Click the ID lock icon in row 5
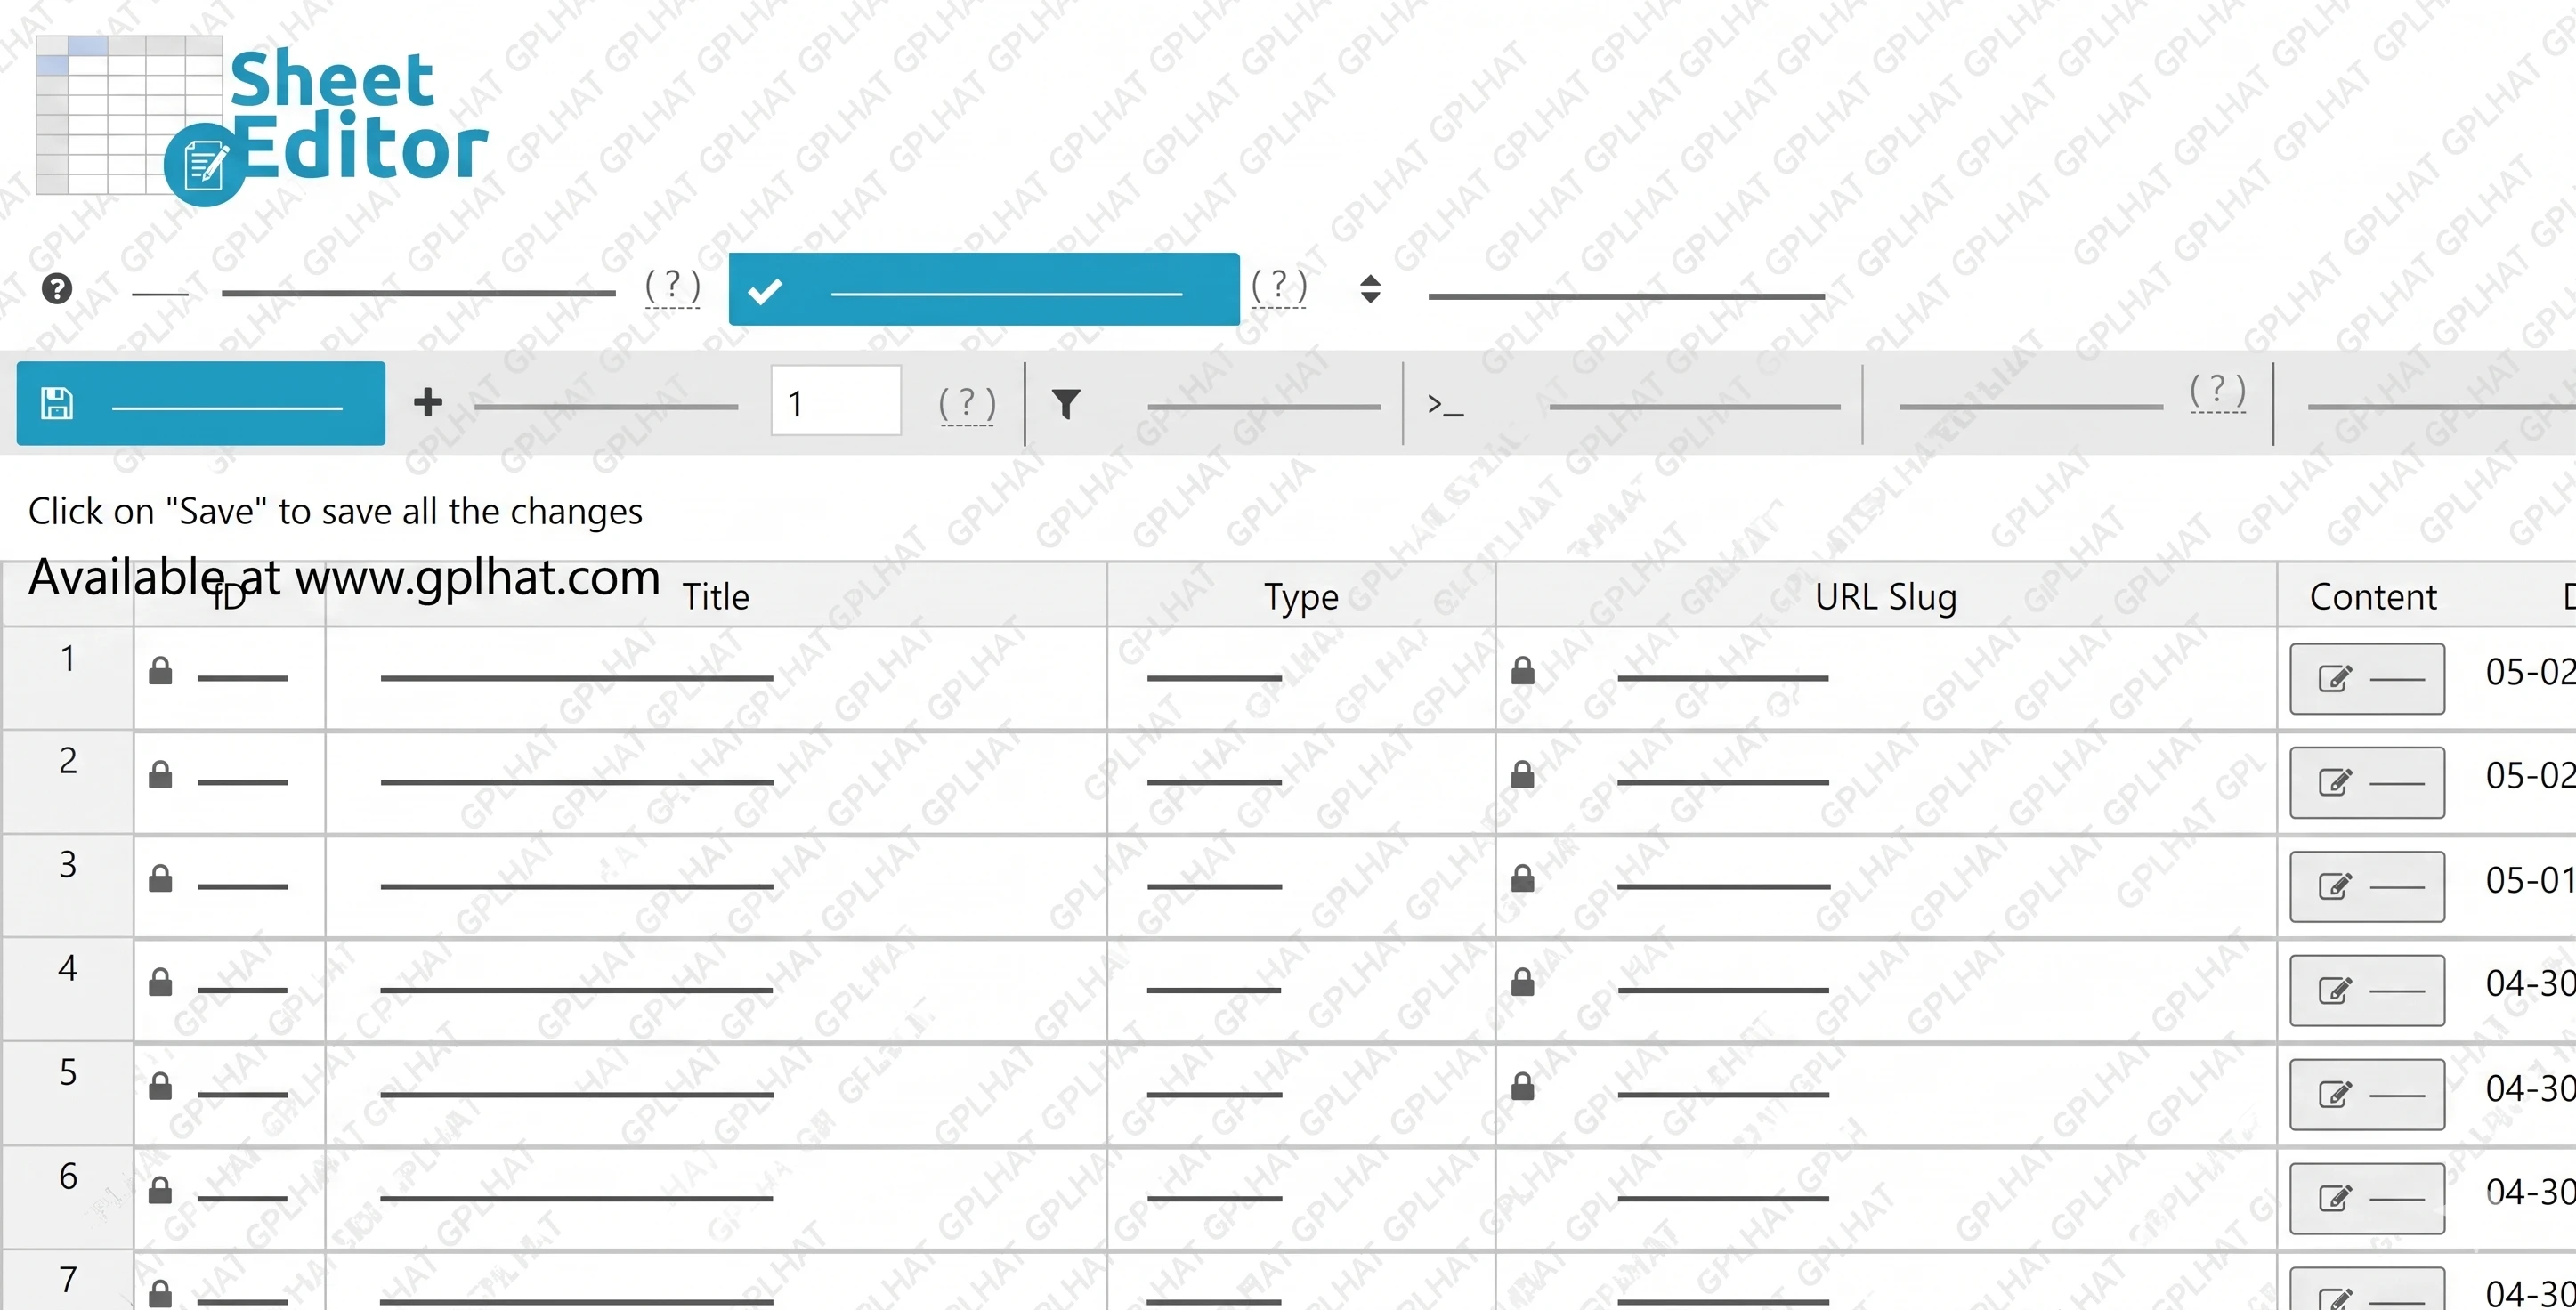Screen dimensions: 2576x1310 (160, 1087)
